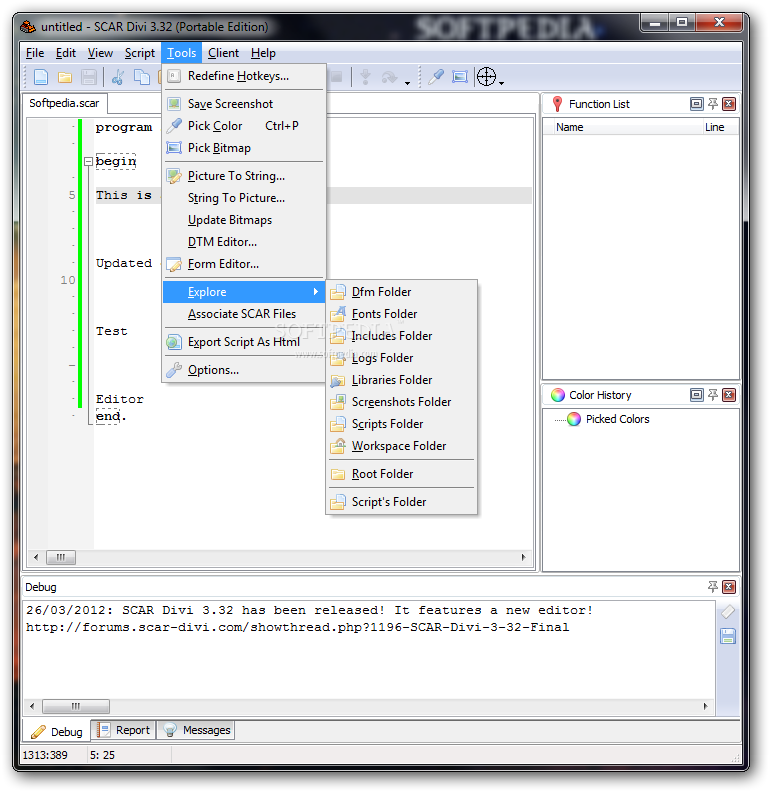Close the Function List panel
The image size is (770, 792).
729,104
